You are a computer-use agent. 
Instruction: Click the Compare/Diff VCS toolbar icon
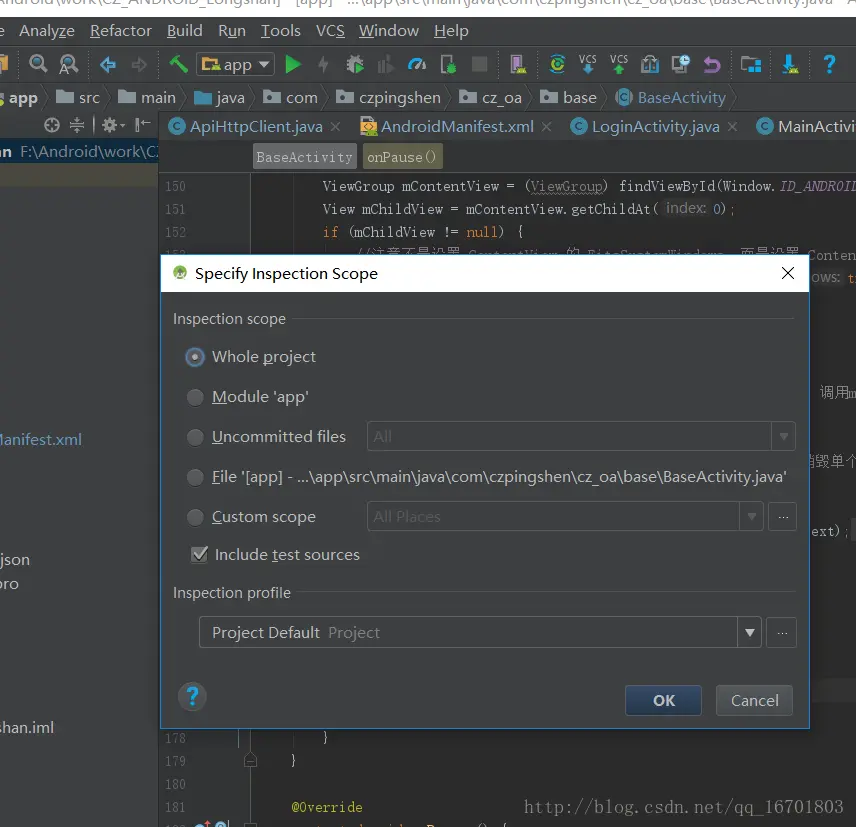[x=650, y=64]
